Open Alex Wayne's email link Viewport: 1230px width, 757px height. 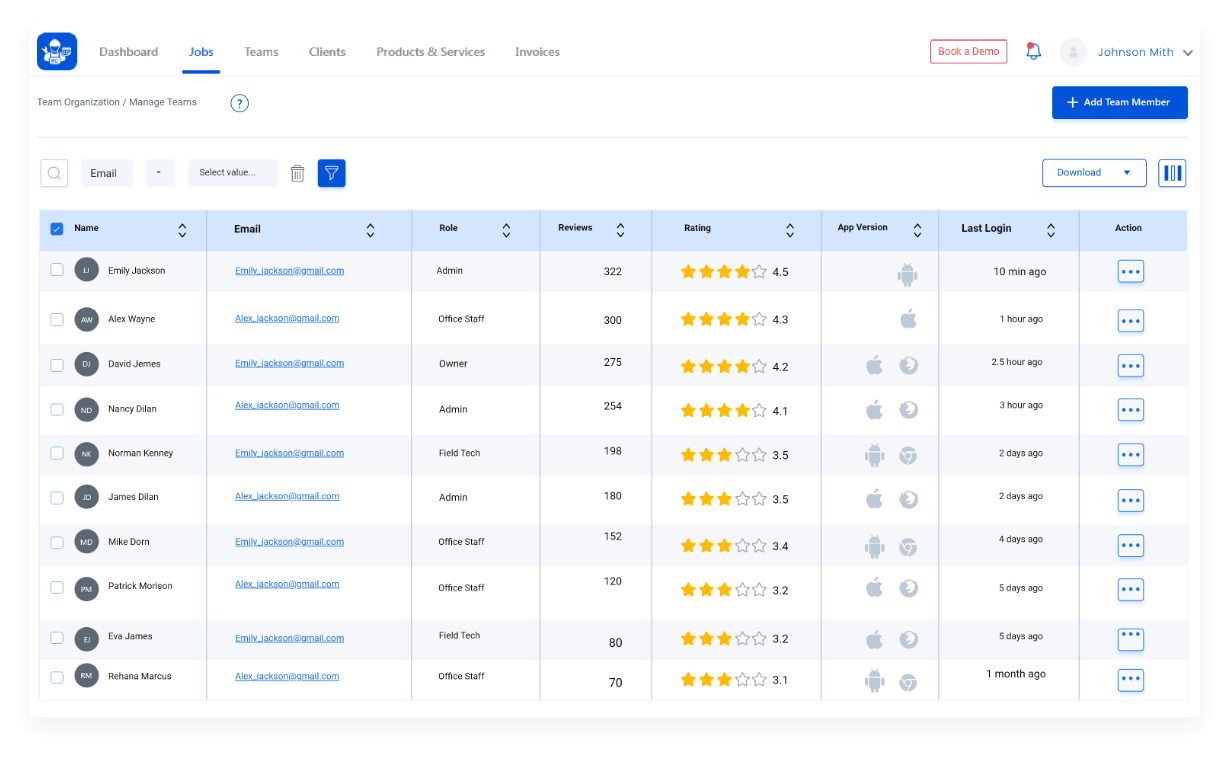(x=287, y=319)
